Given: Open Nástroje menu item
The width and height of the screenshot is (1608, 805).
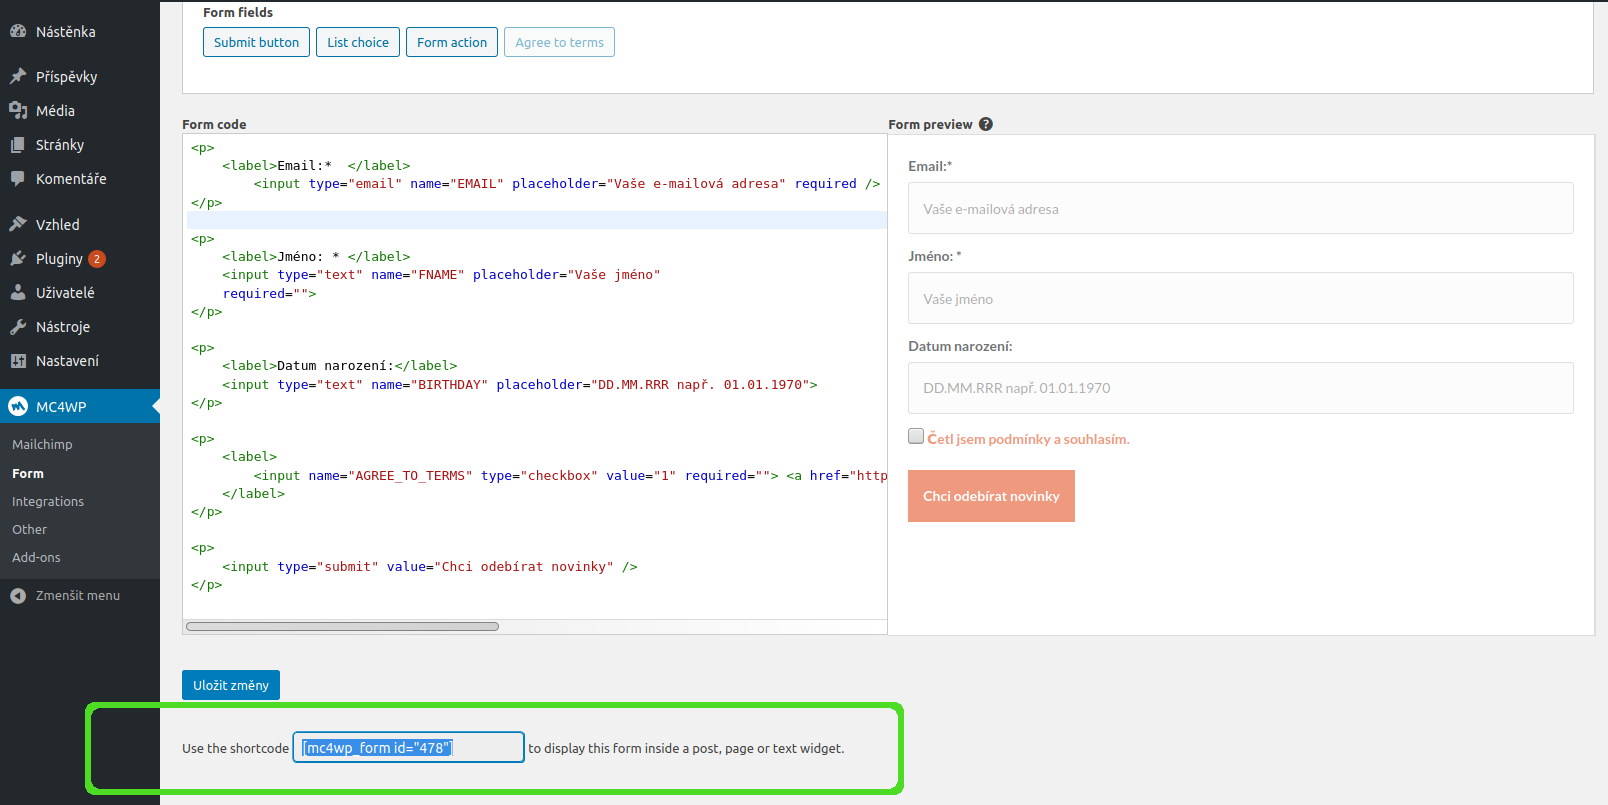Looking at the screenshot, I should [x=80, y=326].
